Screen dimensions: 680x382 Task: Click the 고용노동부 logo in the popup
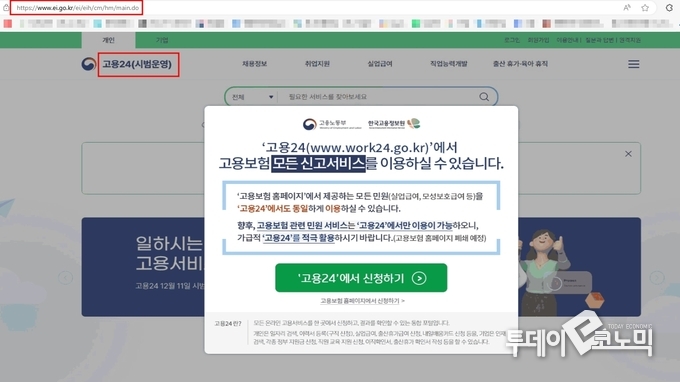click(x=332, y=124)
